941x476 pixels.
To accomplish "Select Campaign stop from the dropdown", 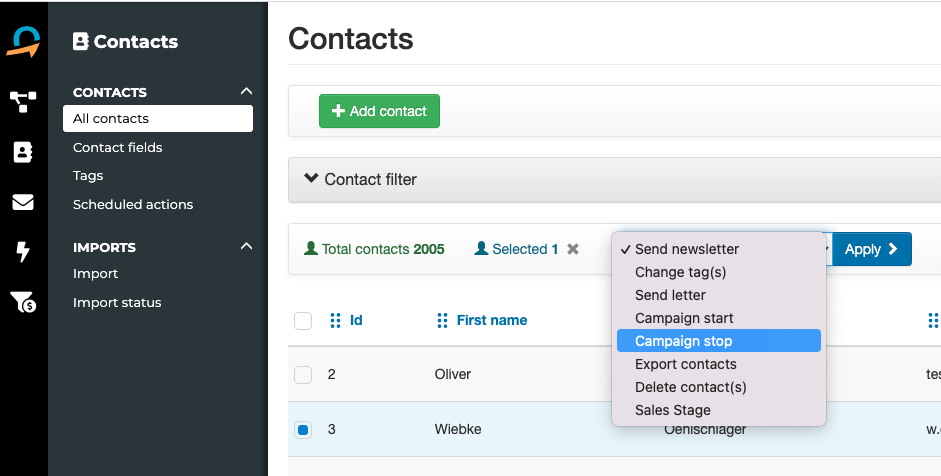I will tap(718, 341).
